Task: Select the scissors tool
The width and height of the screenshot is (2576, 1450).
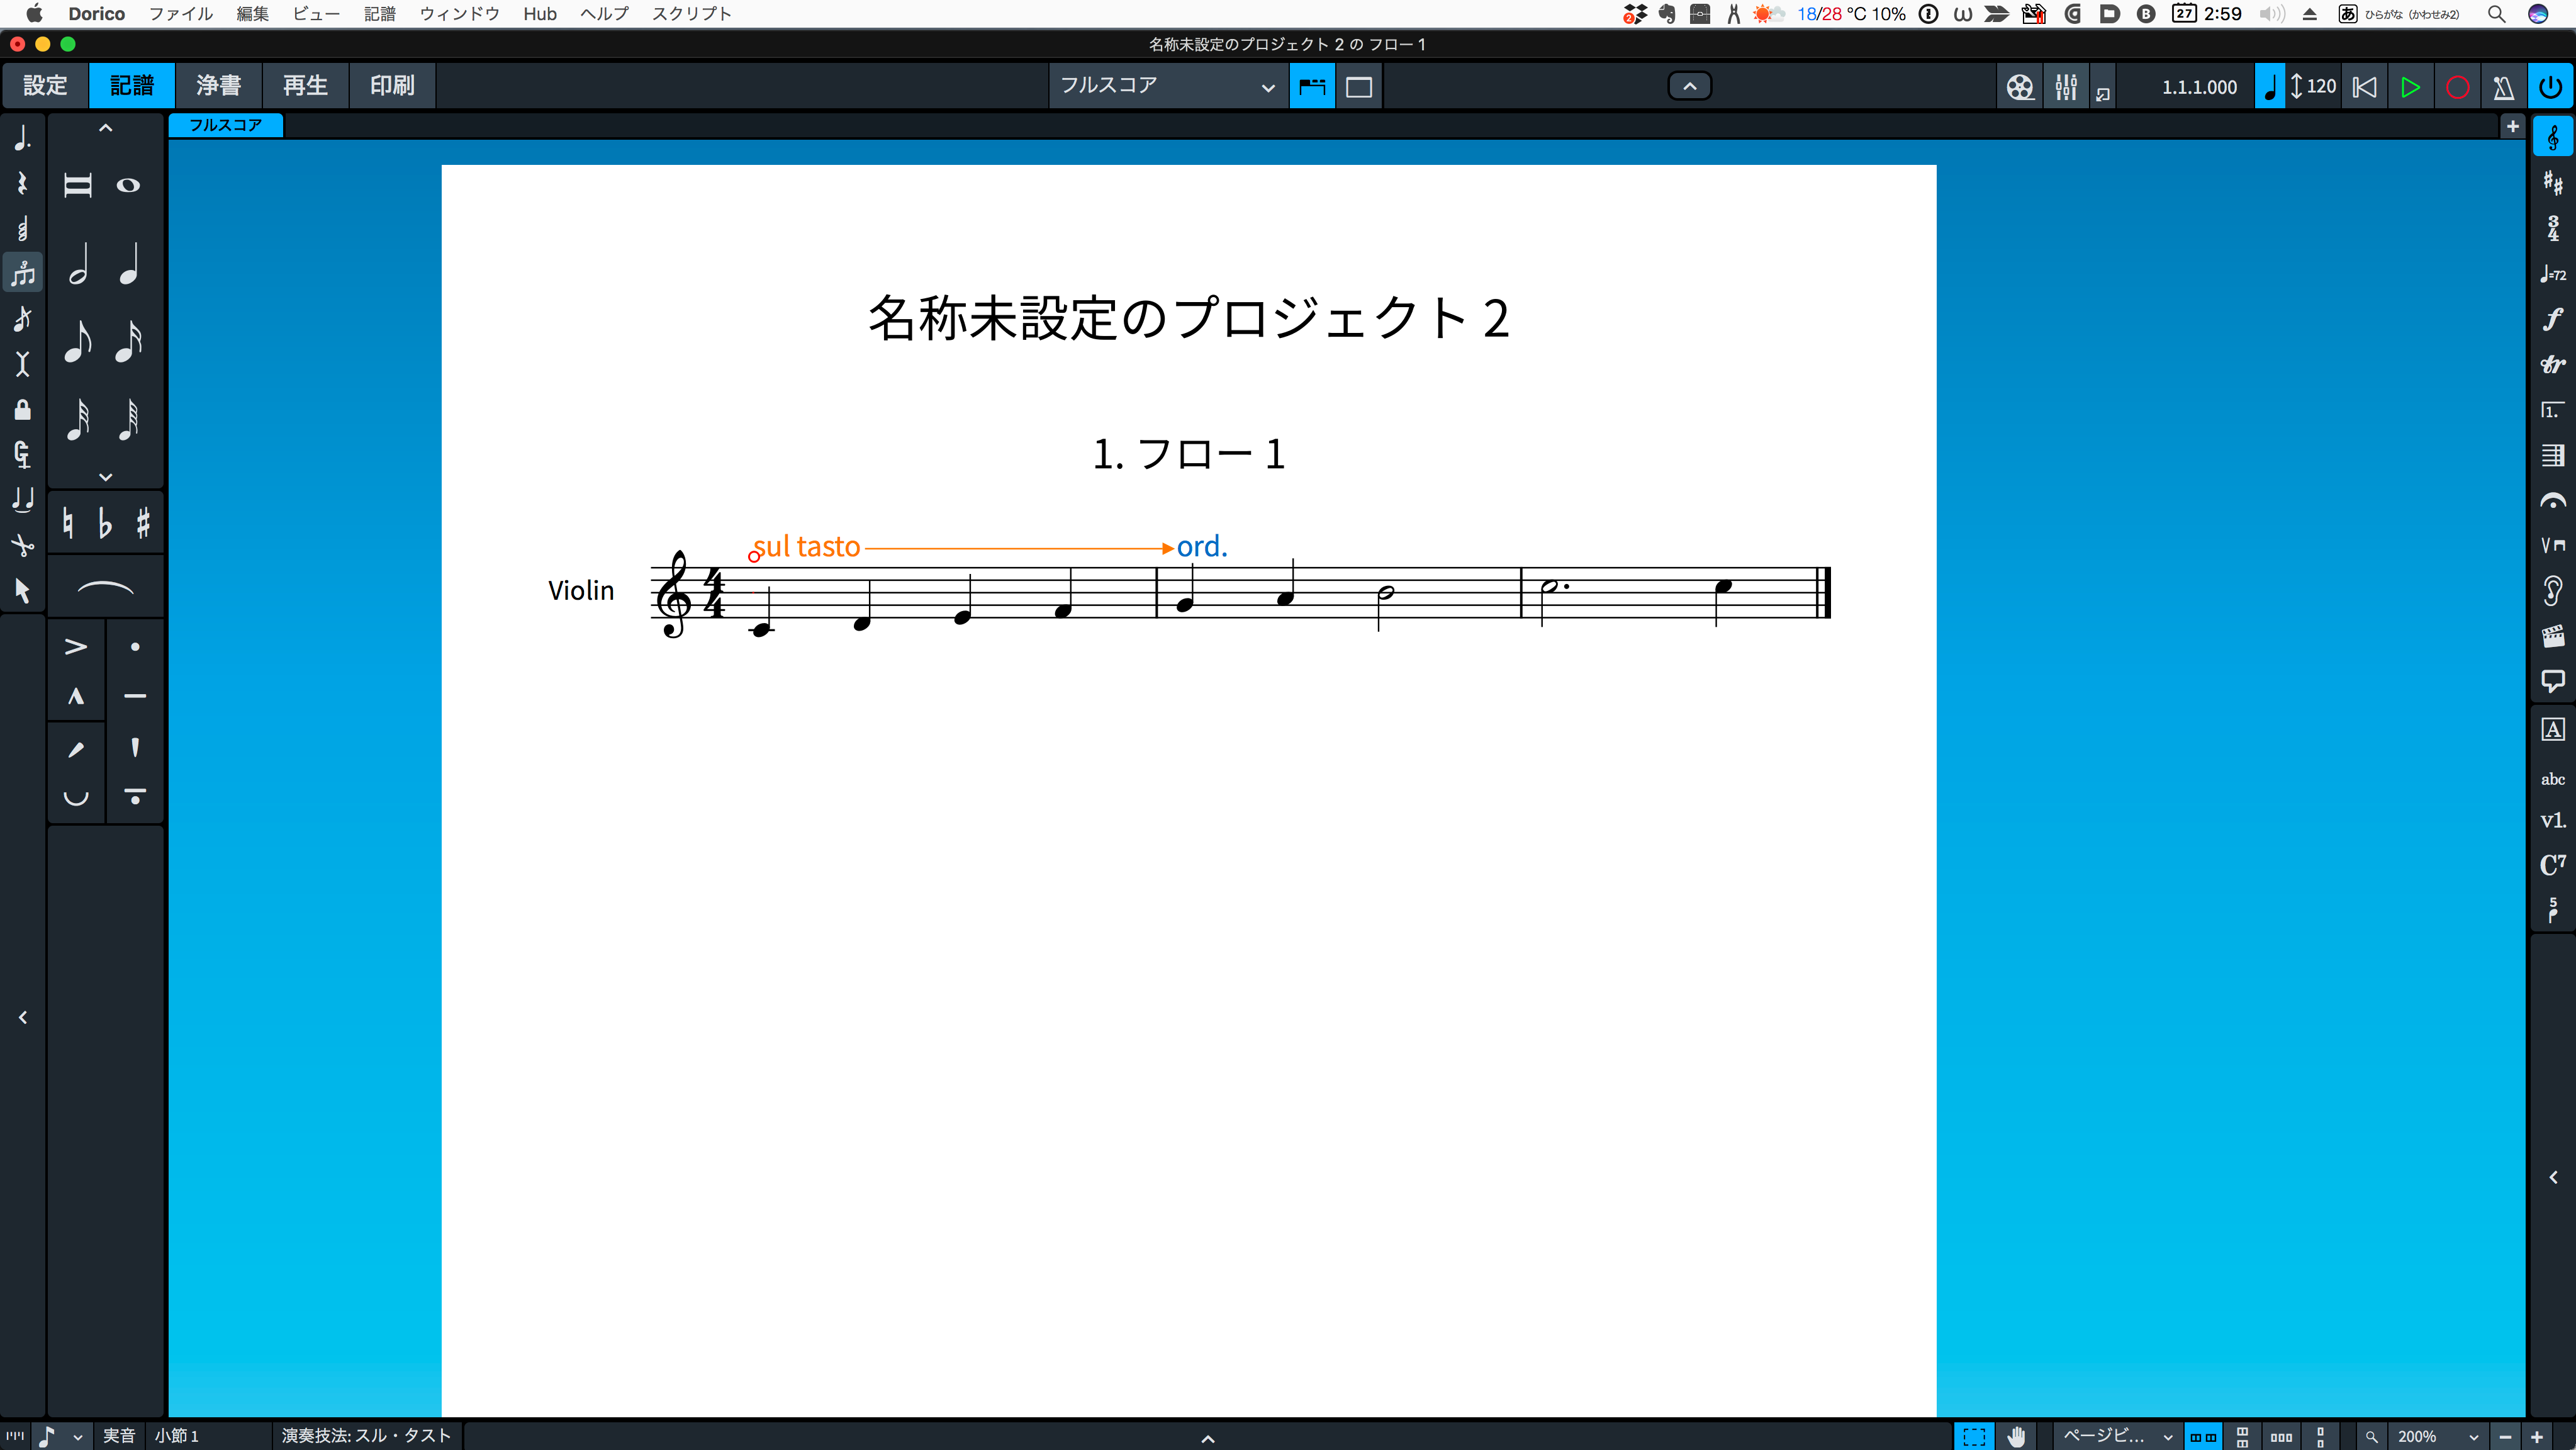Action: pos(22,545)
